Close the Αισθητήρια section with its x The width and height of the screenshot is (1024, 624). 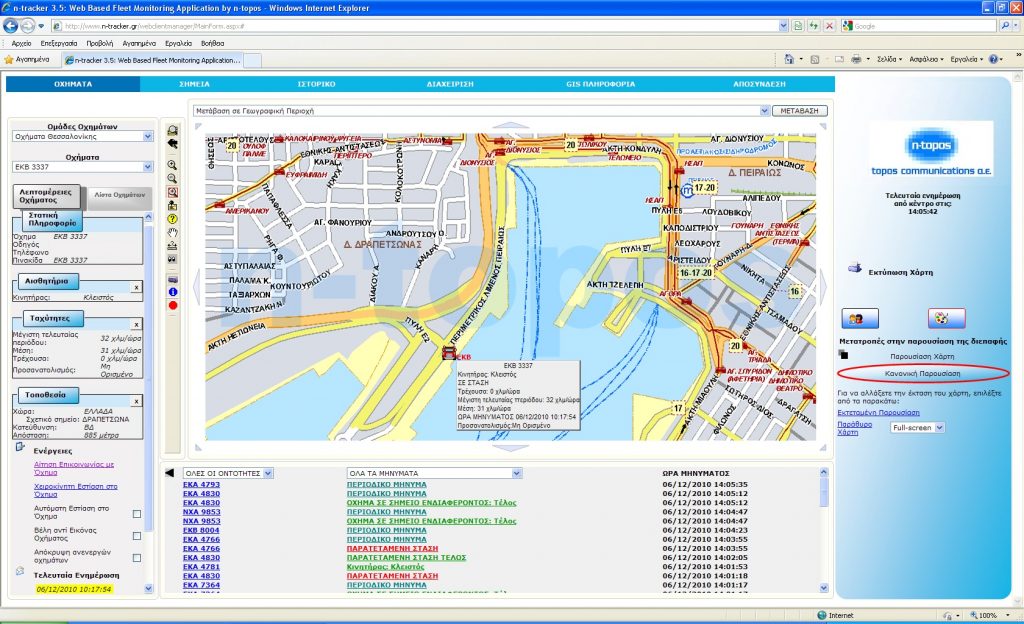click(x=136, y=288)
